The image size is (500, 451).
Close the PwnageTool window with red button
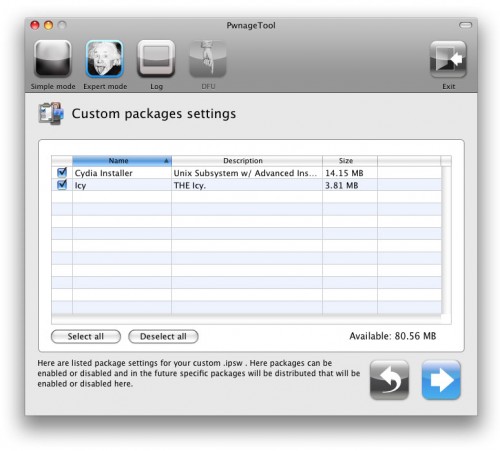[35, 25]
